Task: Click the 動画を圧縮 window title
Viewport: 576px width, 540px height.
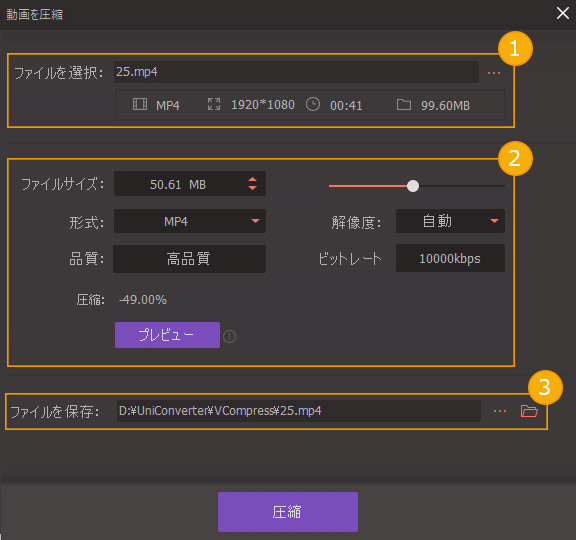Action: click(x=35, y=15)
